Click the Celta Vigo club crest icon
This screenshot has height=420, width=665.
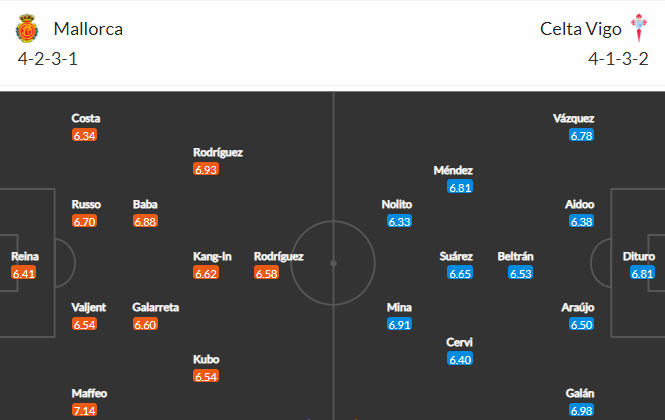pyautogui.click(x=638, y=28)
